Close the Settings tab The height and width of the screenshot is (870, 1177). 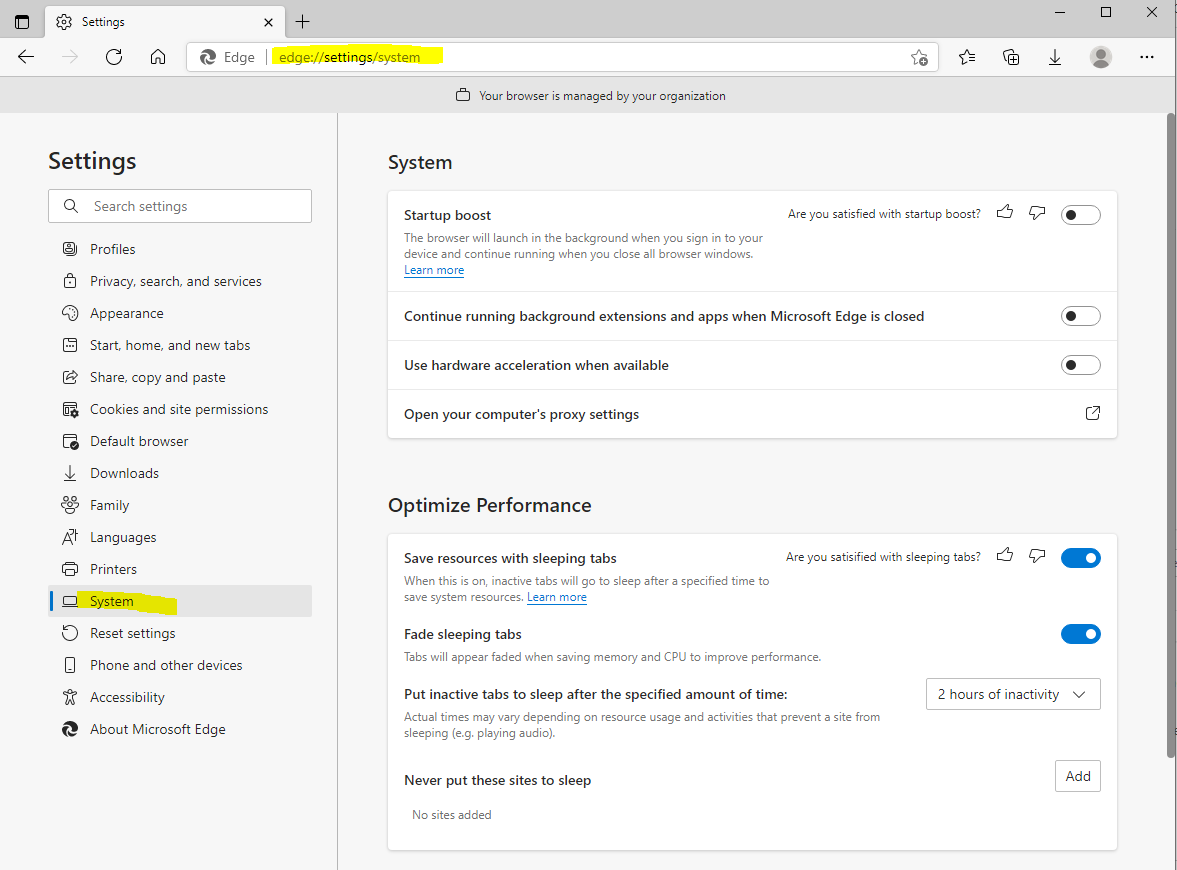(x=268, y=23)
